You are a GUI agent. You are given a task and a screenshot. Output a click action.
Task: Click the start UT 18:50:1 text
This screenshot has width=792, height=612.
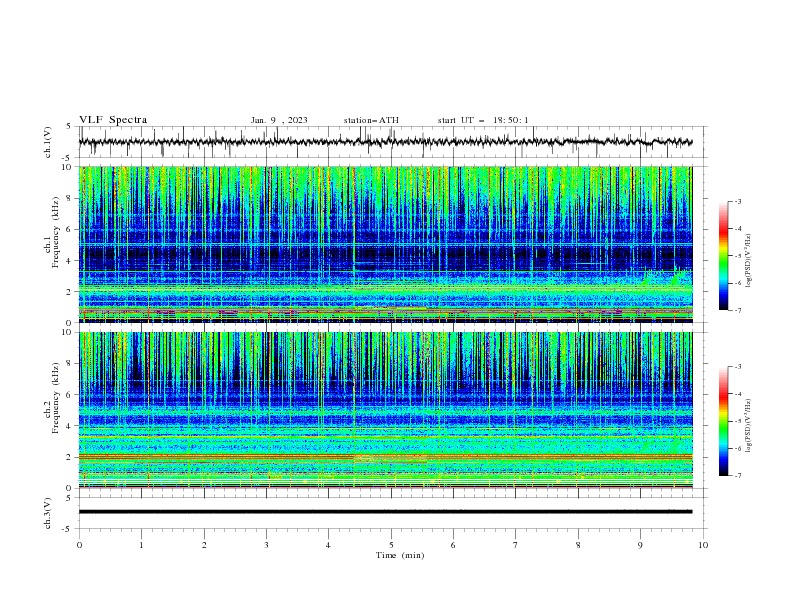coord(483,120)
